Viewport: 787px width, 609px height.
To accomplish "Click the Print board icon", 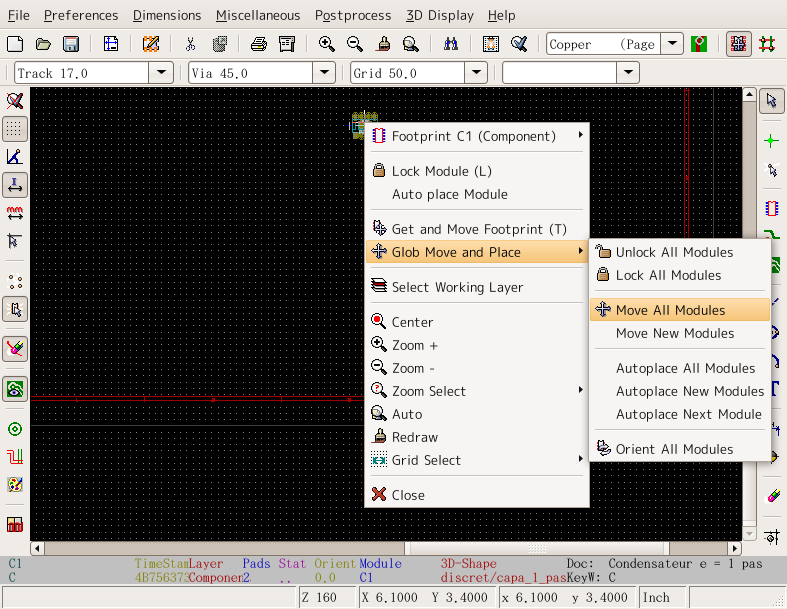I will click(x=258, y=44).
